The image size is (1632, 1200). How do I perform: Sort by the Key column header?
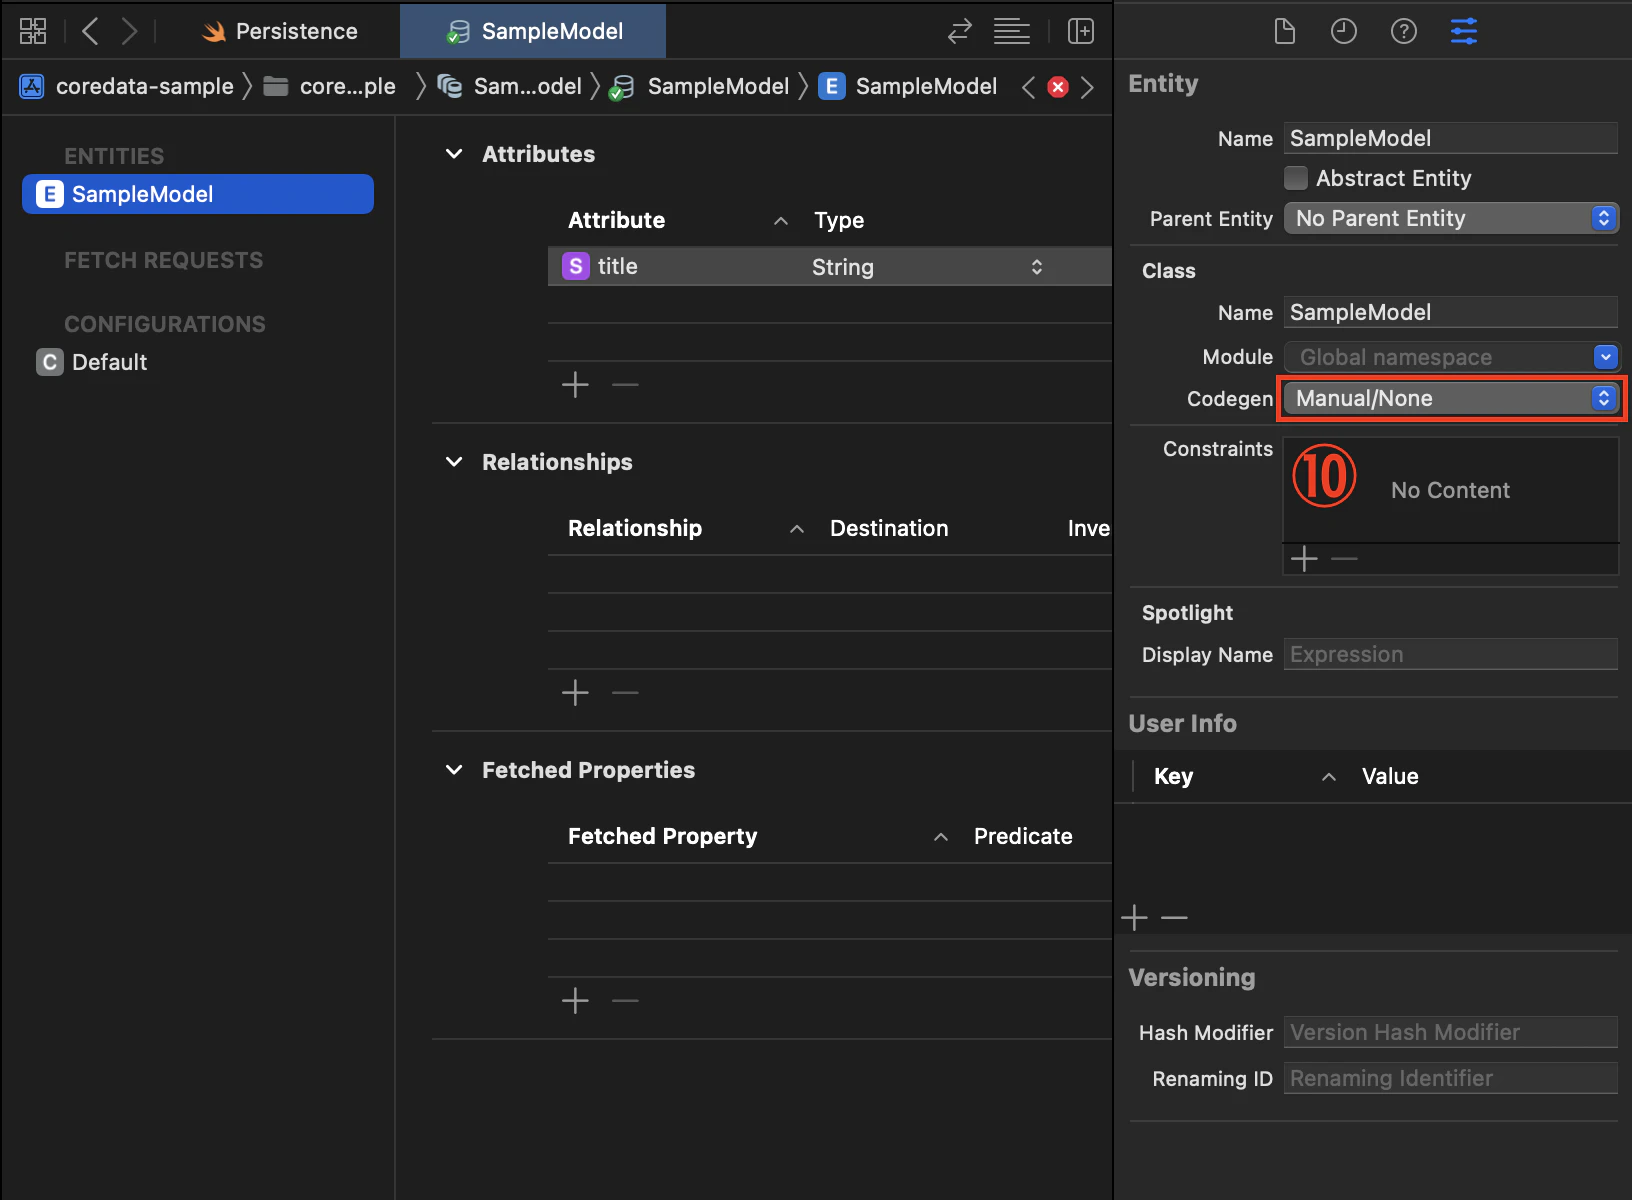tap(1244, 777)
